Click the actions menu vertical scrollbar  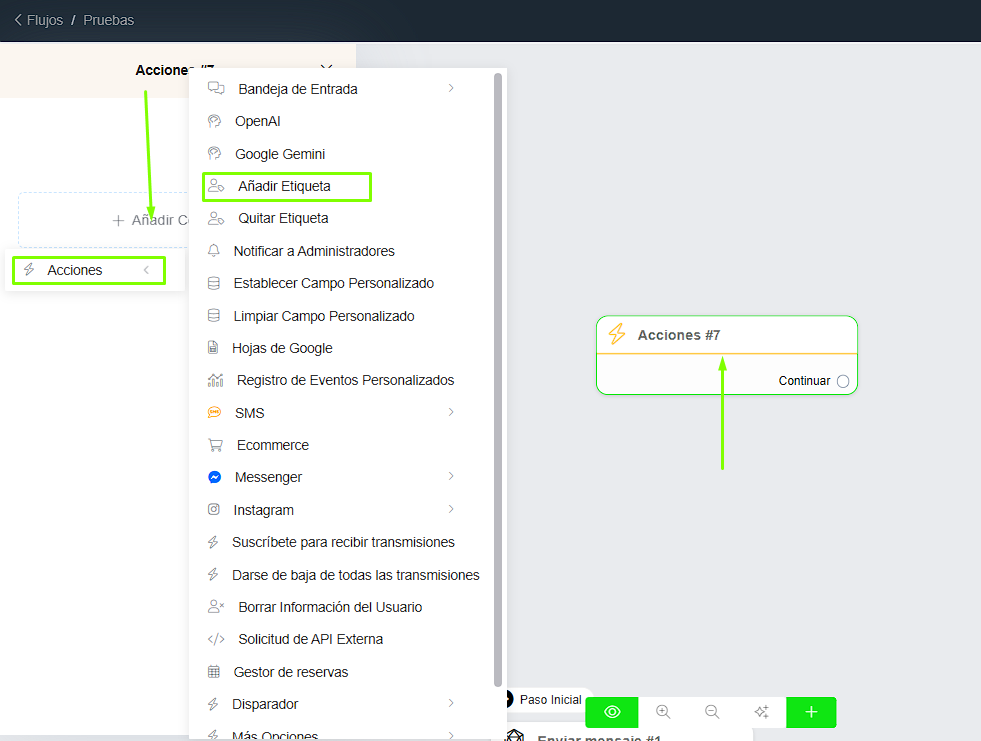coord(498,380)
